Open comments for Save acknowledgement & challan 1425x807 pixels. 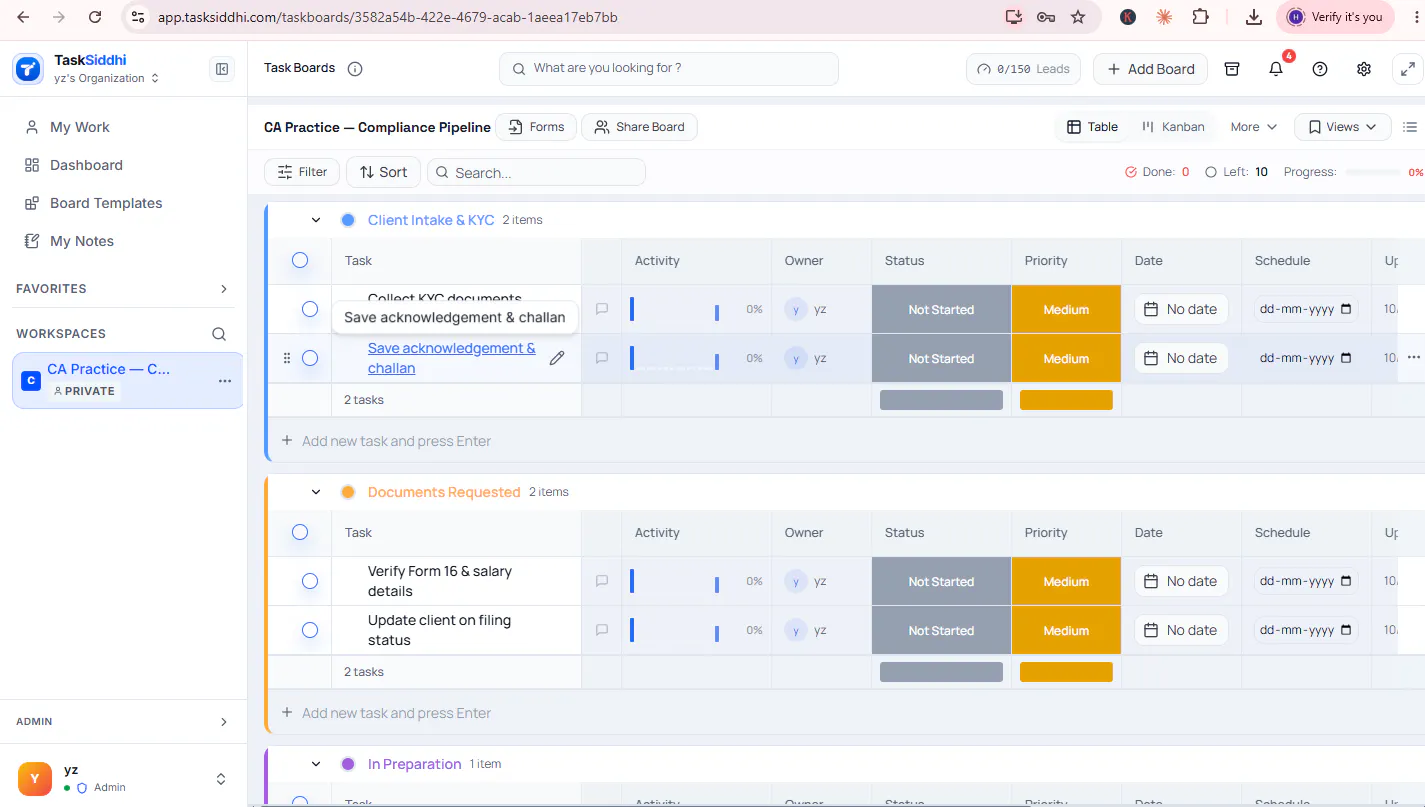602,358
